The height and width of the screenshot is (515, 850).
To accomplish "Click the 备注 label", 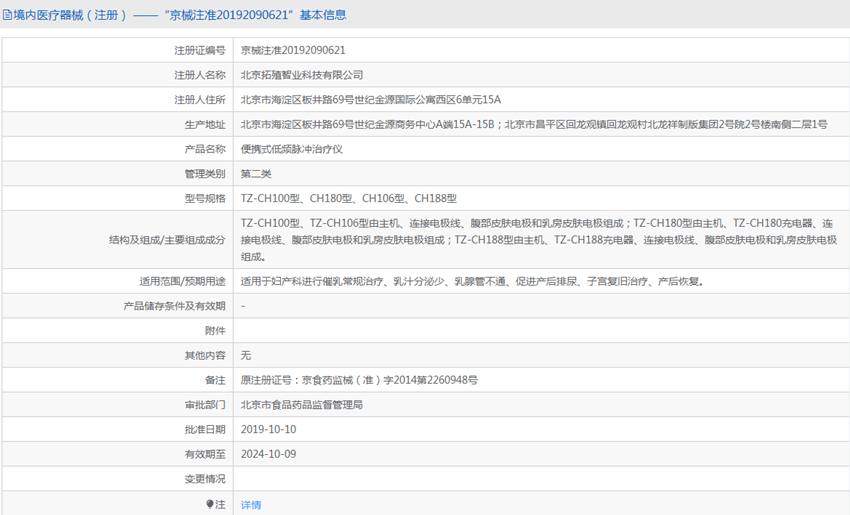I will [x=215, y=381].
